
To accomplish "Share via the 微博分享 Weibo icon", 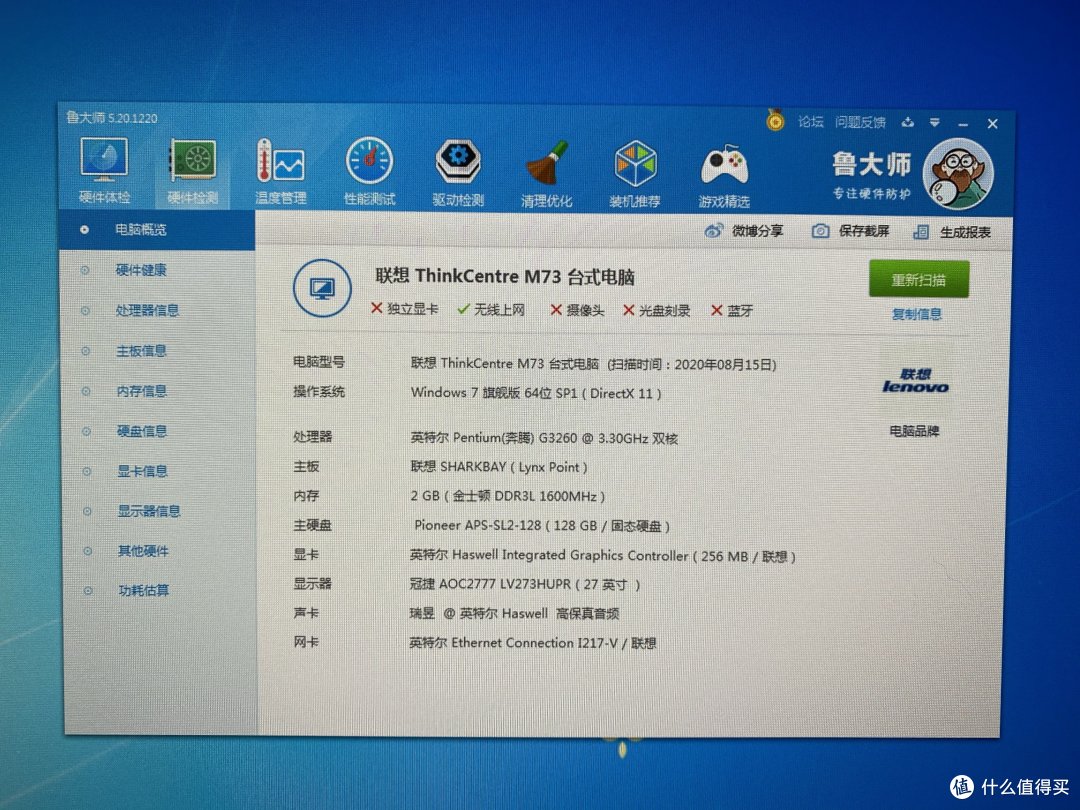I will (x=742, y=231).
